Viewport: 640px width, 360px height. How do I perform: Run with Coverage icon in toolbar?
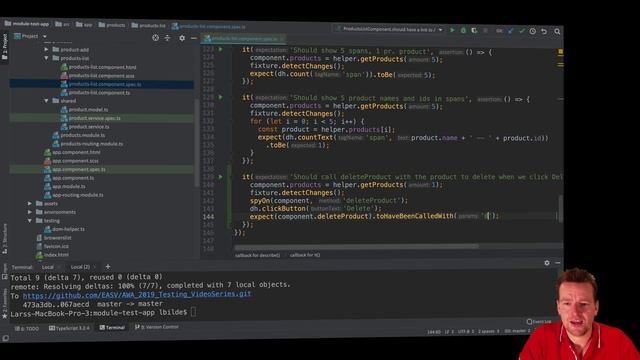(474, 31)
